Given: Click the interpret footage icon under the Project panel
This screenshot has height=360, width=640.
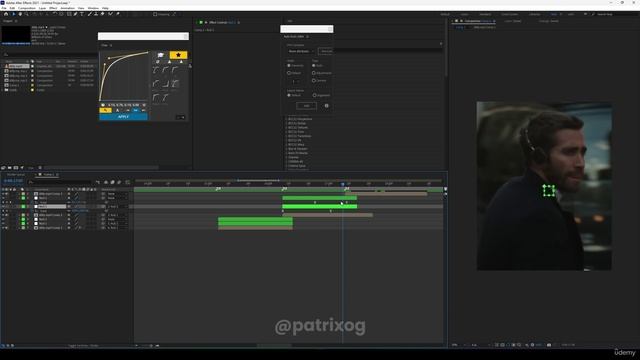Looking at the screenshot, I should tap(3, 168).
